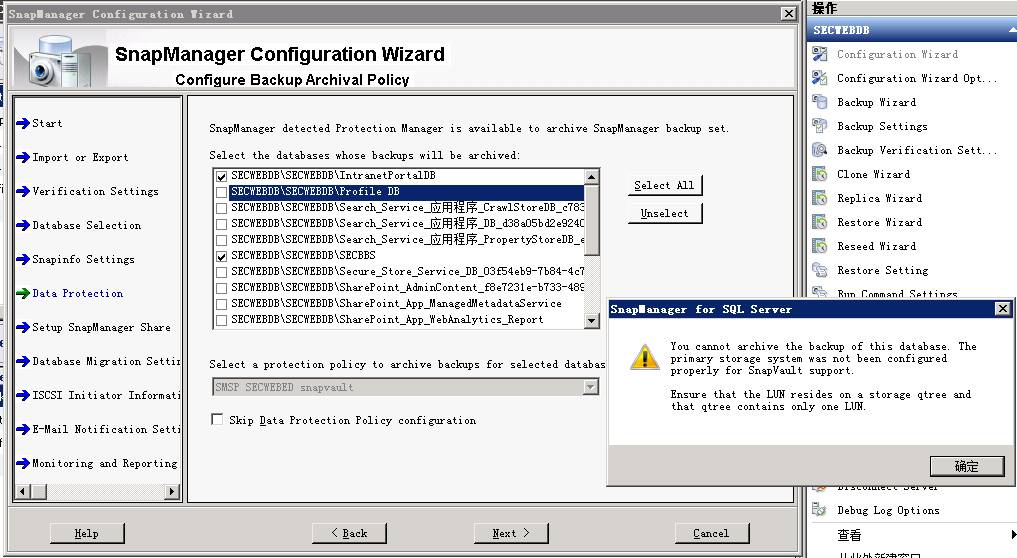Viewport: 1017px width, 558px height.
Task: Go Back to previous wizard page
Action: tap(349, 533)
